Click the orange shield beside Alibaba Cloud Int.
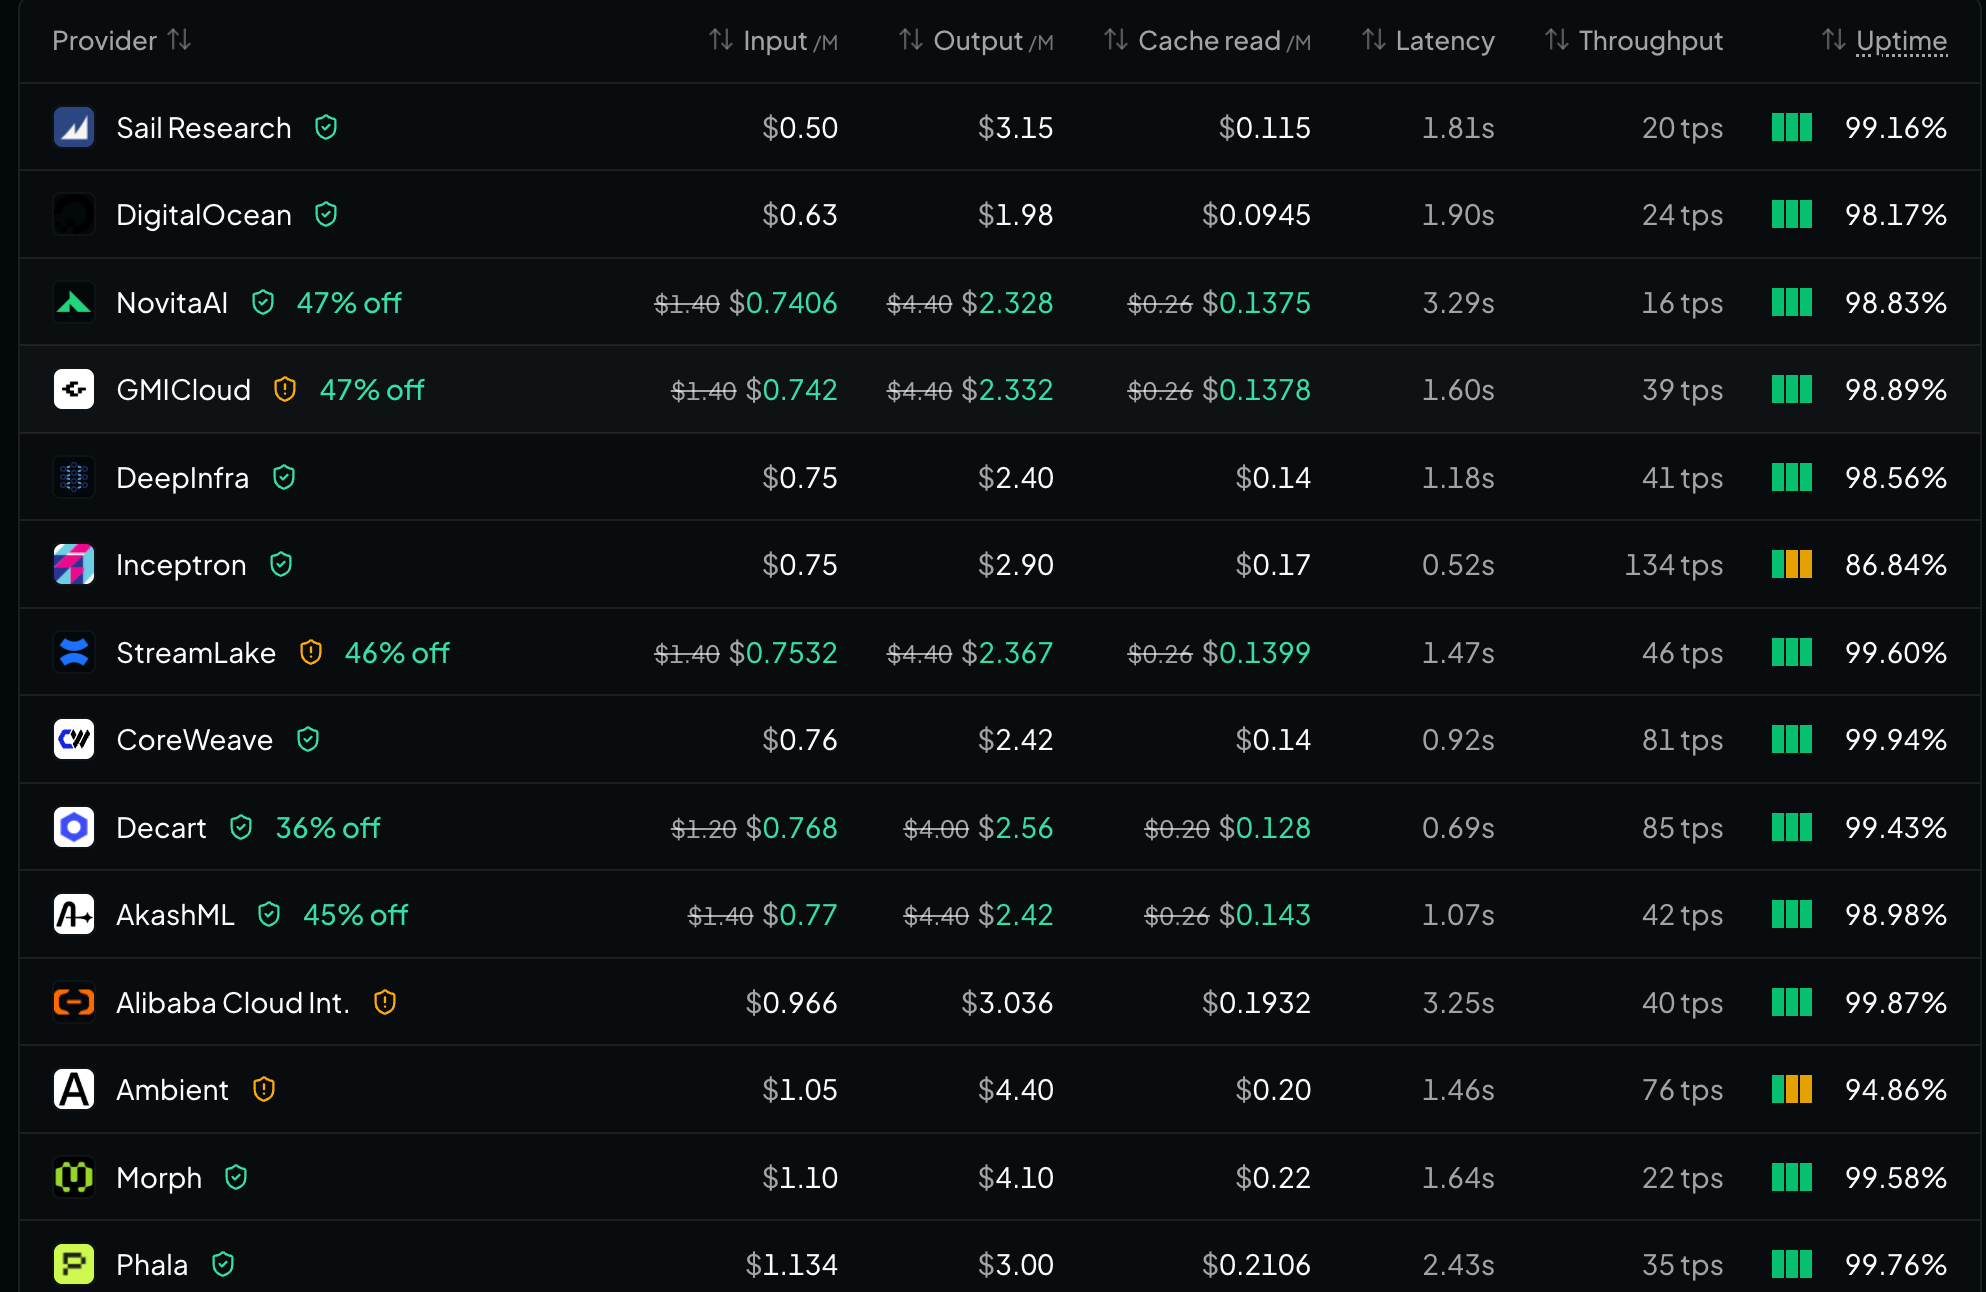 point(385,1003)
